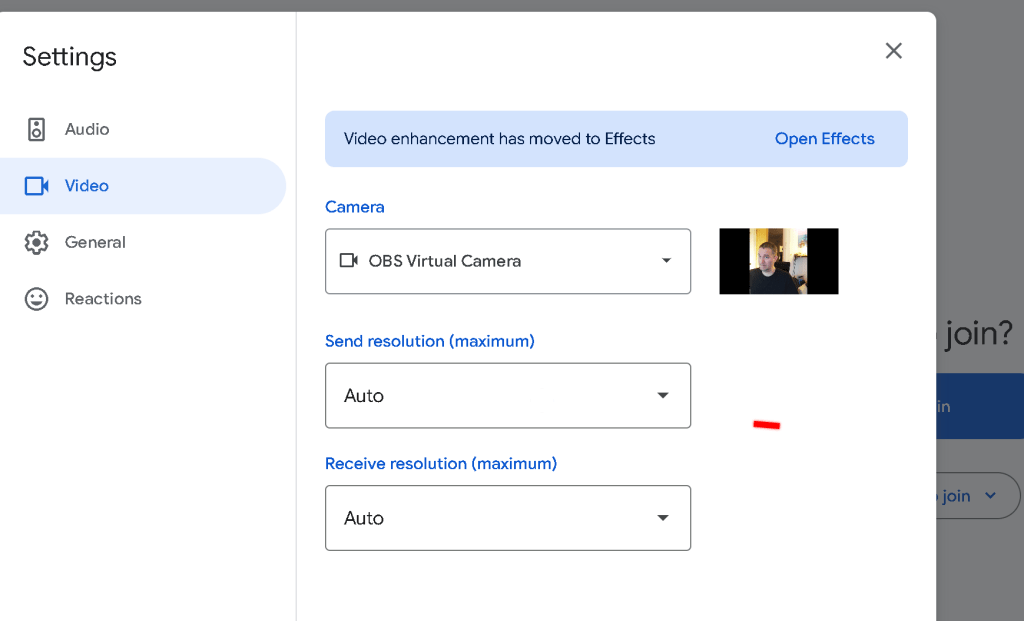
Task: Open the OBS Virtual Camera dropdown
Action: pos(508,261)
